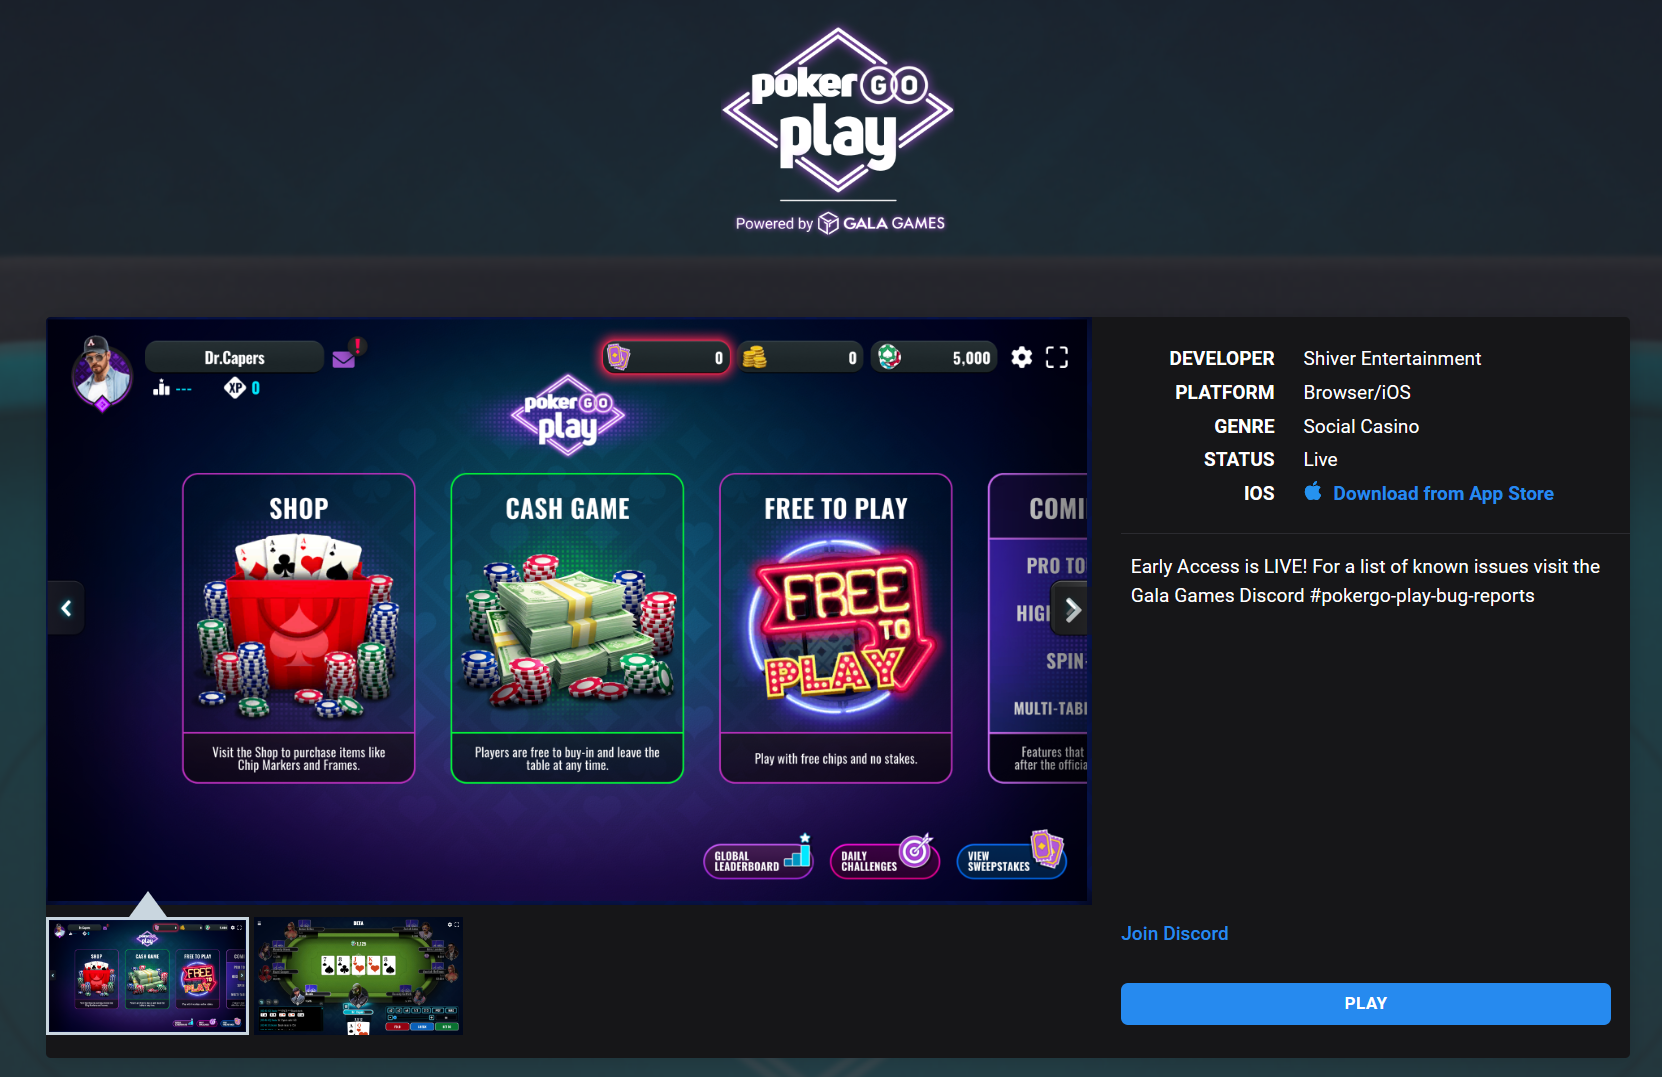This screenshot has height=1077, width=1662.
Task: Select the Cash Game card
Action: 567,628
